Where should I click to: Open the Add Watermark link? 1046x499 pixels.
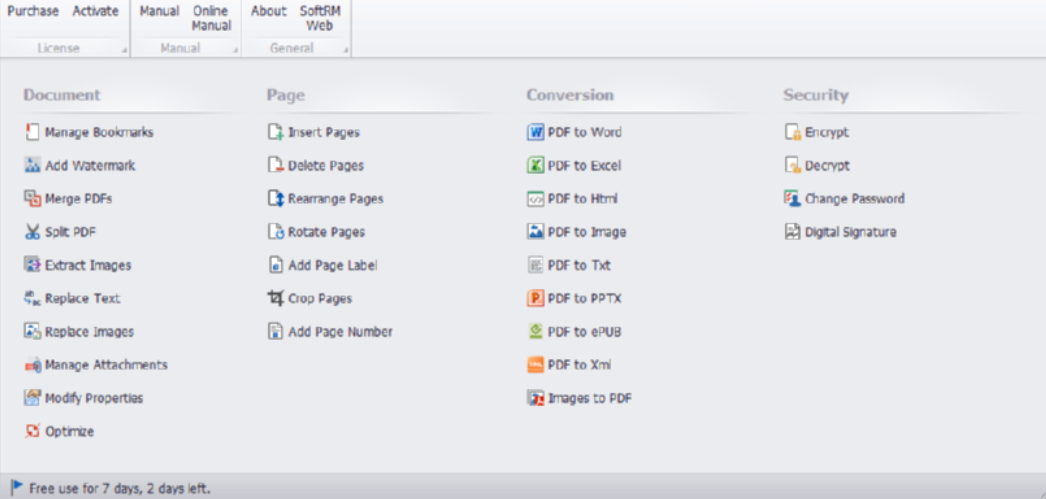[90, 165]
